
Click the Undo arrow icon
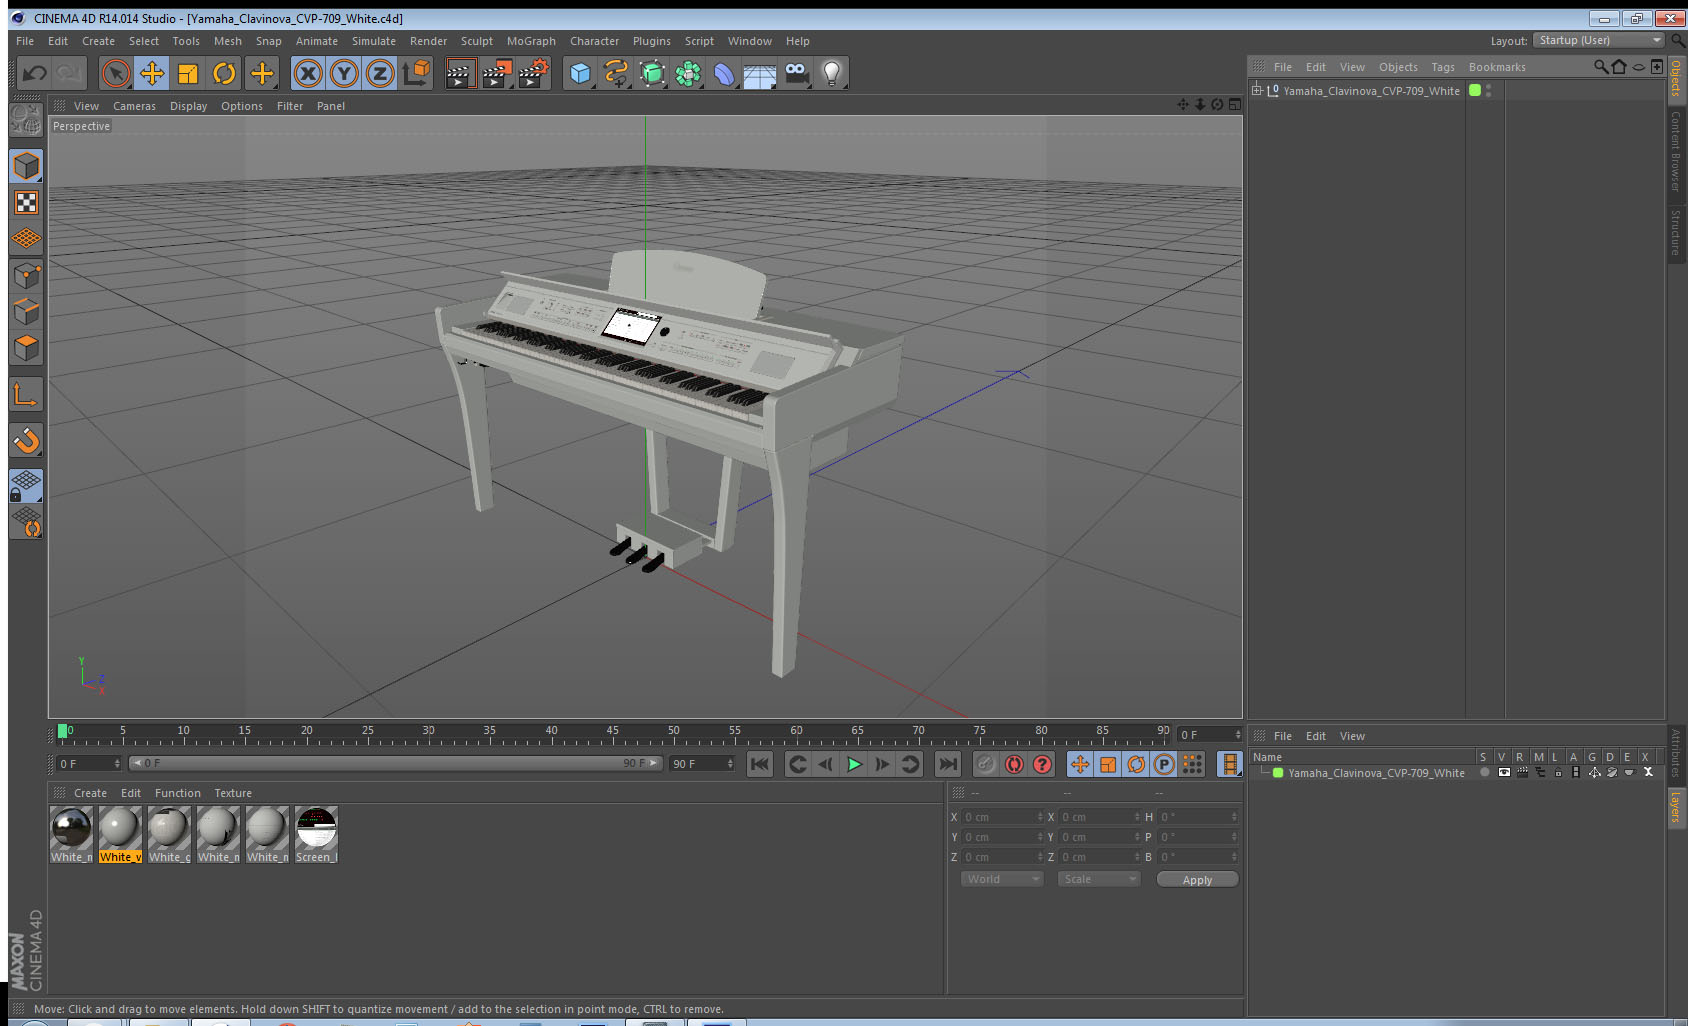35,73
